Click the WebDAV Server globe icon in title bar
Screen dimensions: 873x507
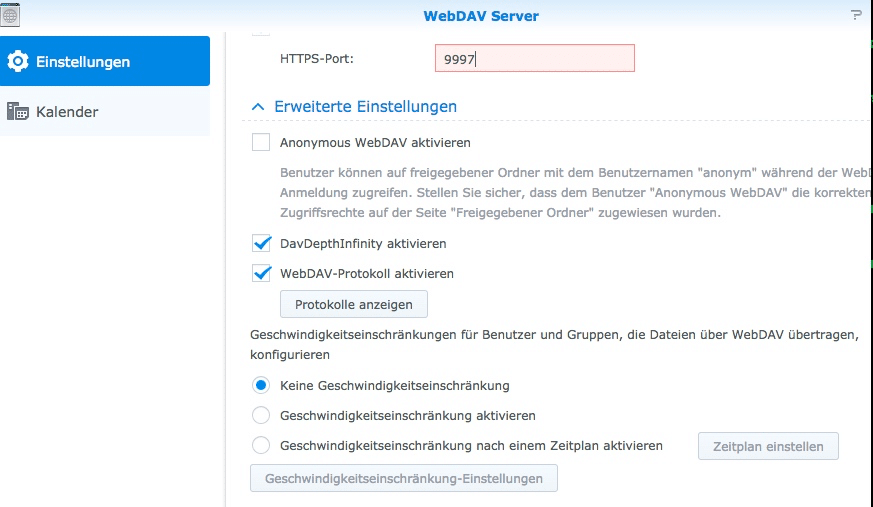click(11, 14)
